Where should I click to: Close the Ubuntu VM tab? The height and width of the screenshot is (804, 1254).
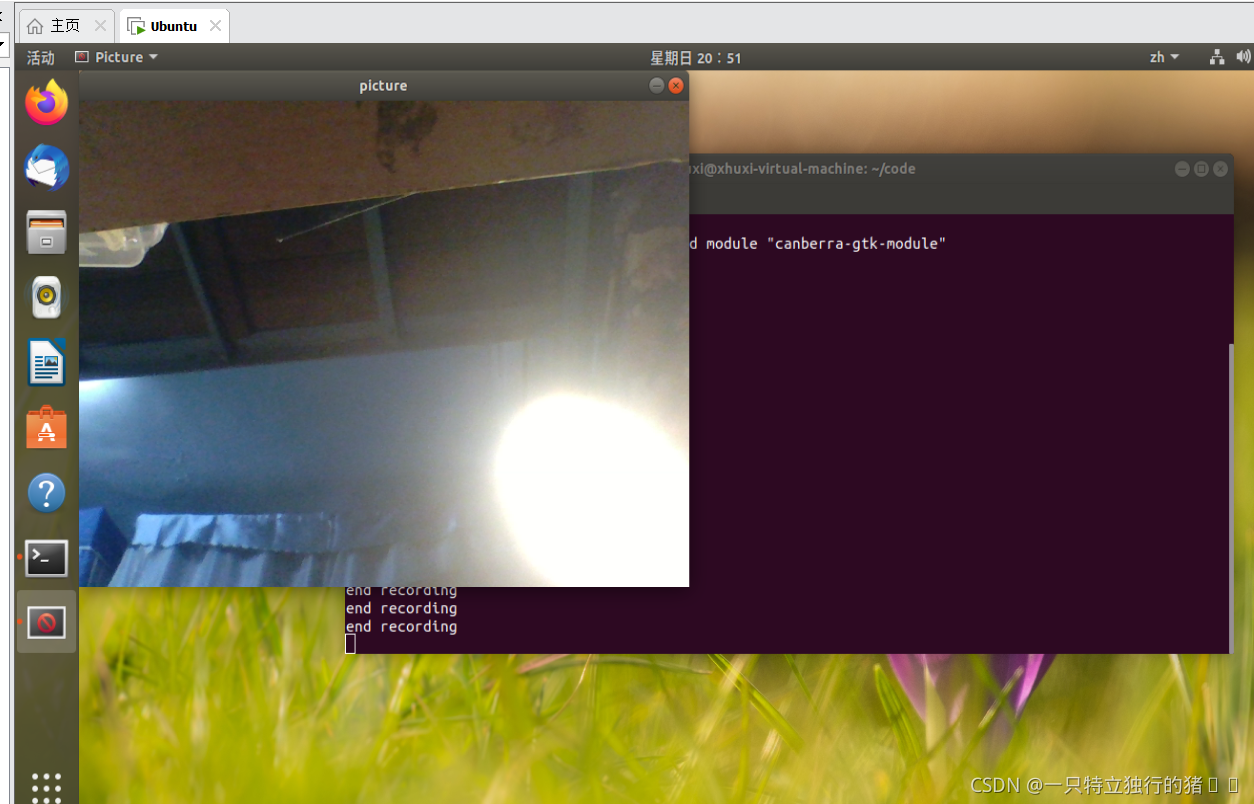[x=214, y=26]
